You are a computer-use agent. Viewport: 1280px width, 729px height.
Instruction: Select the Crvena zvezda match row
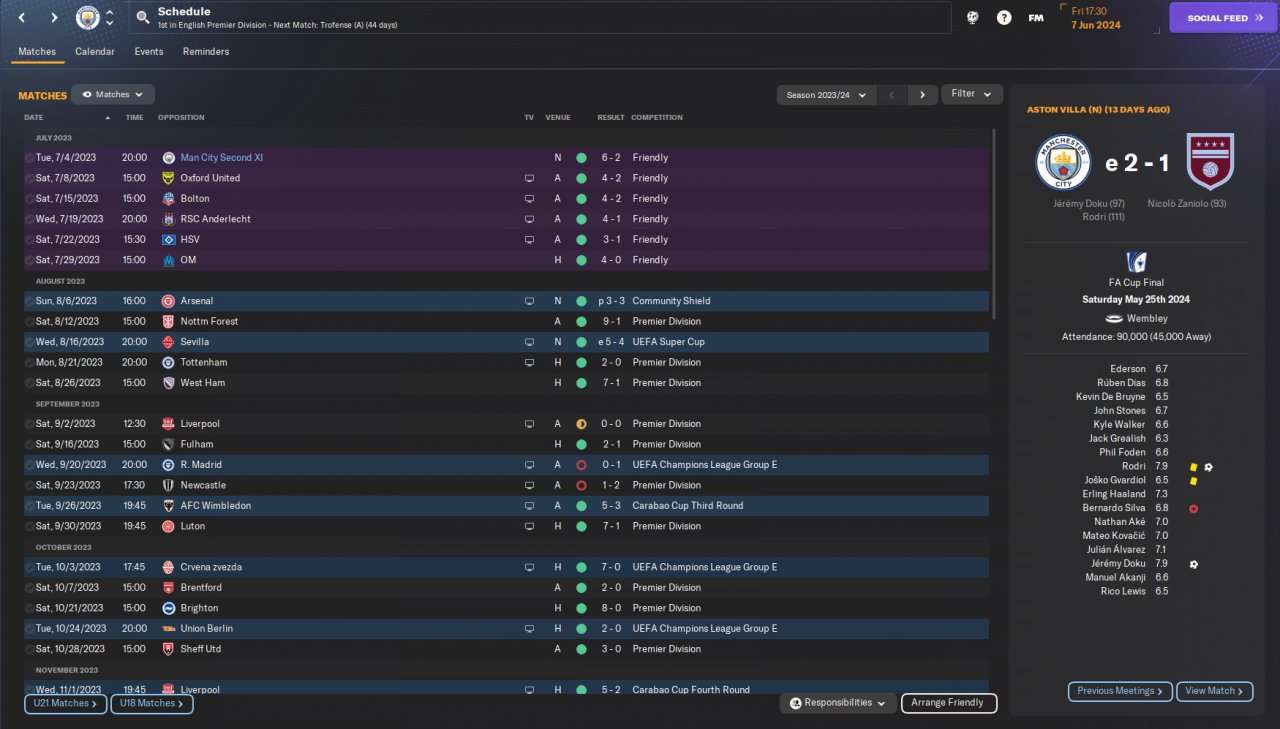506,567
